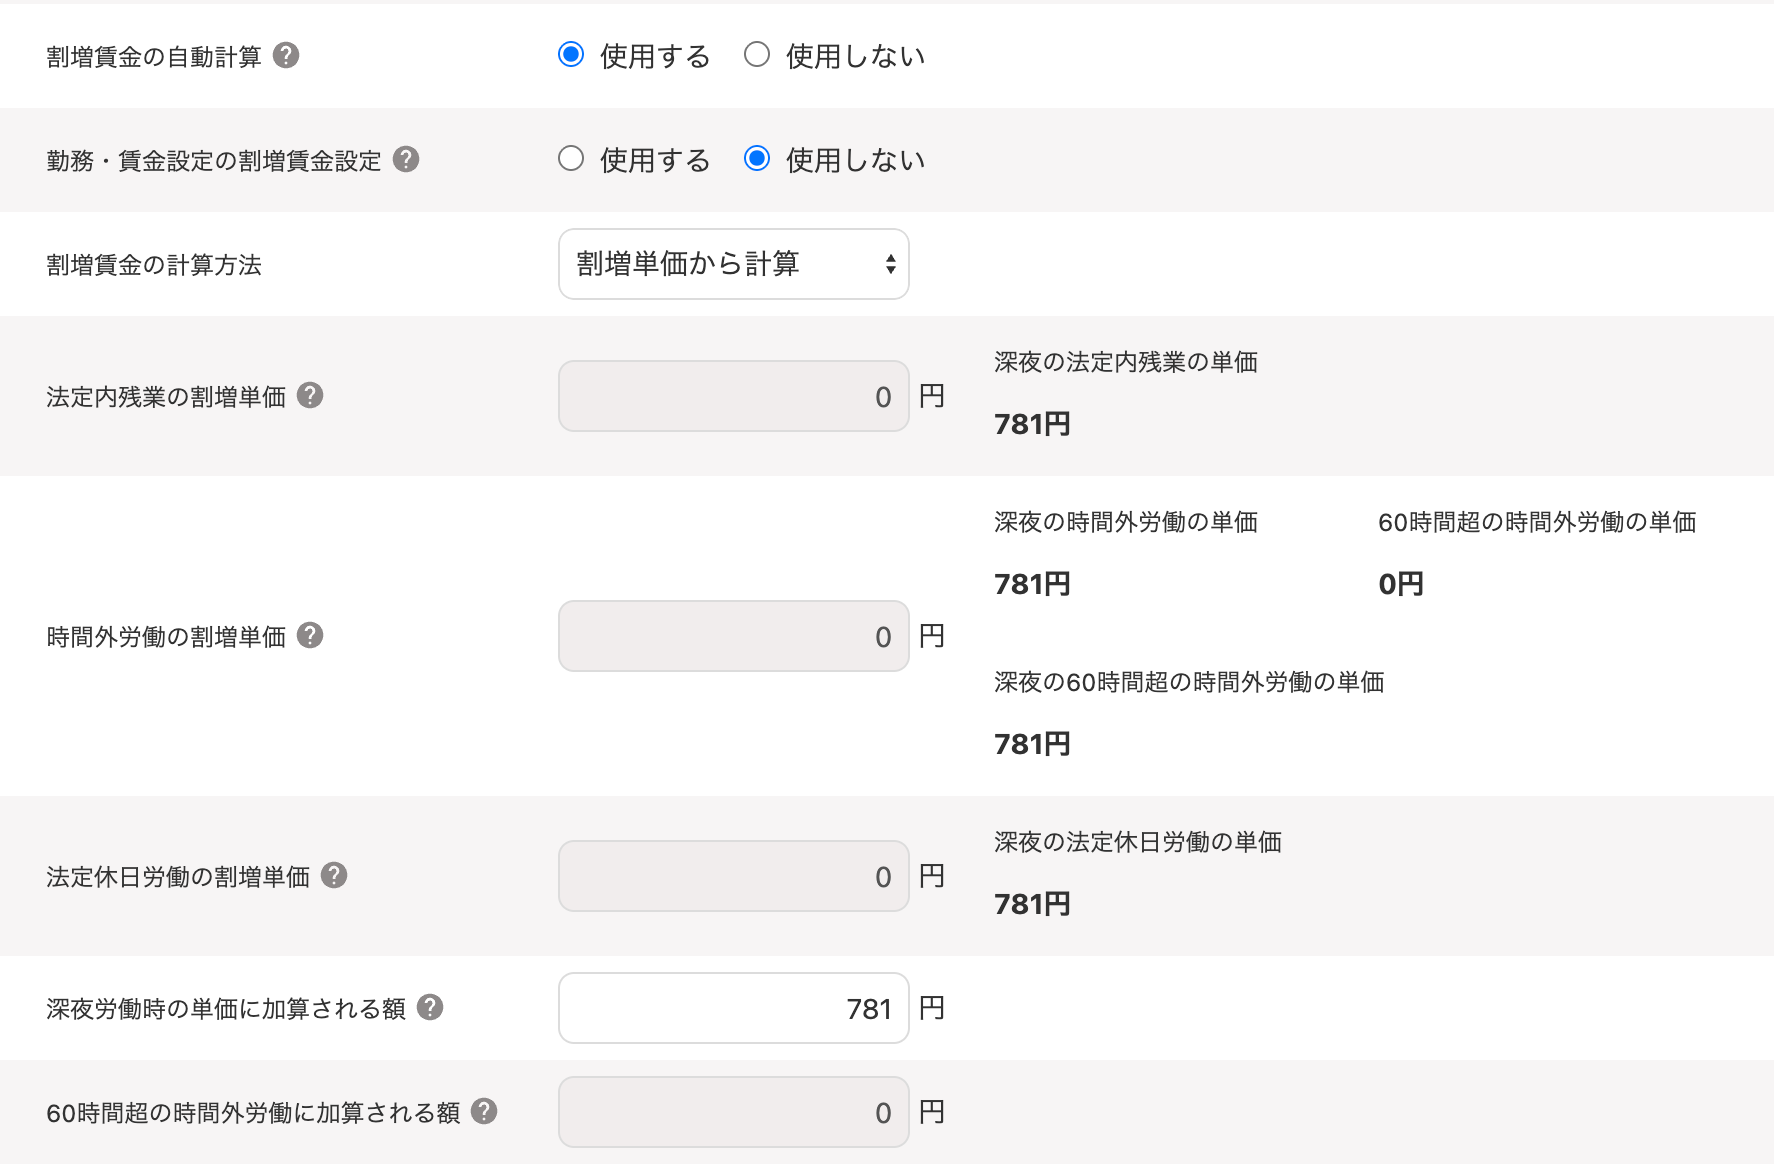Focus the 60時間超の時間外労働に加算される額 field

click(x=734, y=1112)
